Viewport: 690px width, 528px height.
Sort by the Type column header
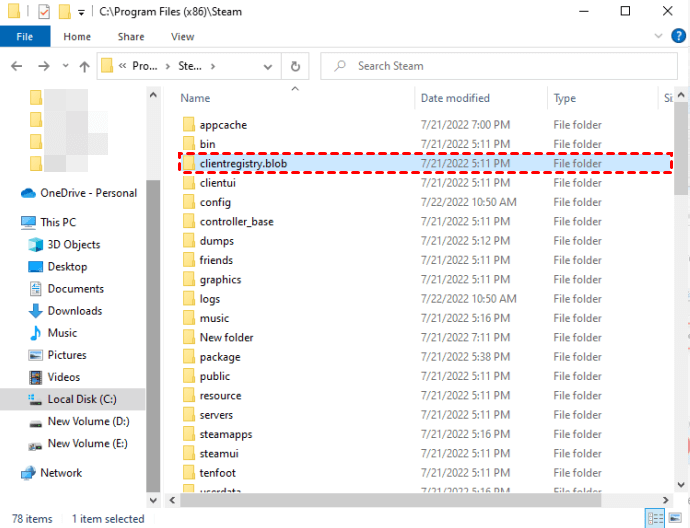point(565,98)
